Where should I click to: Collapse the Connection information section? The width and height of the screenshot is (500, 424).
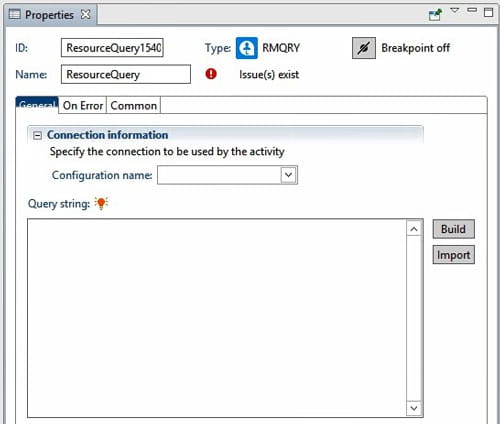[37, 135]
